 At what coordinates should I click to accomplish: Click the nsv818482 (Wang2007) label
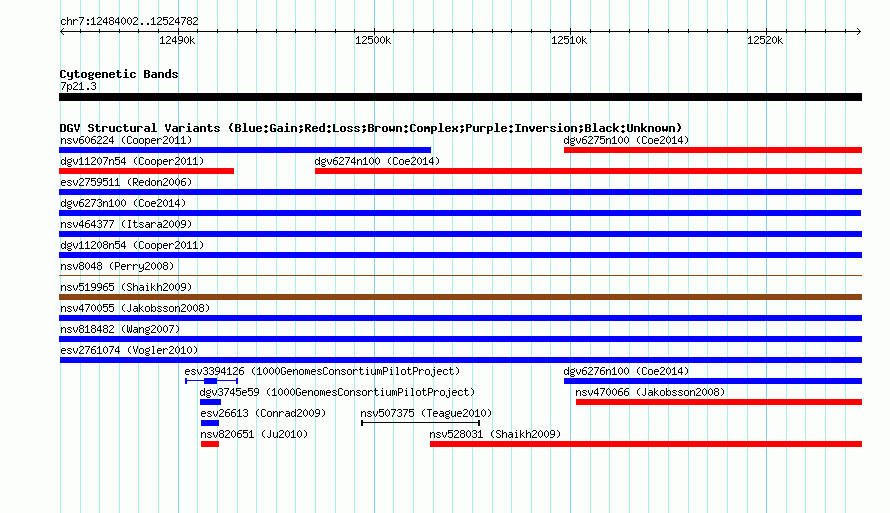pos(120,329)
